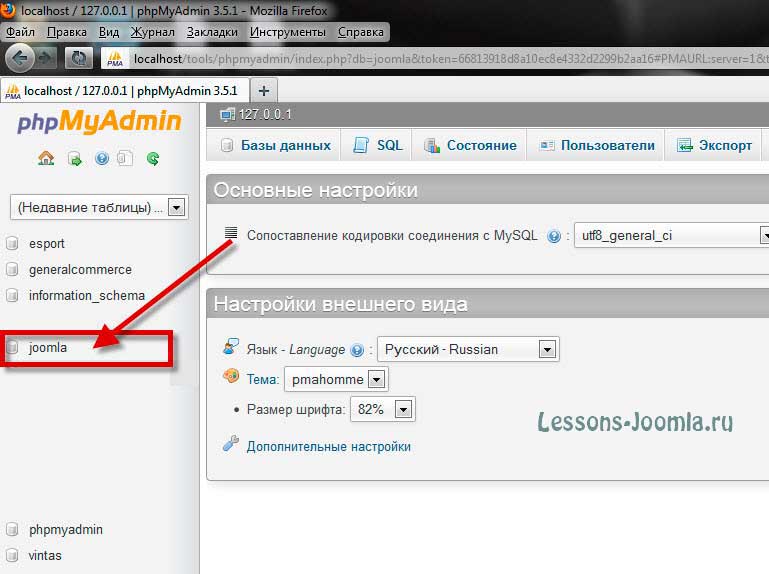Select the localhost phpMyAdmin browser tab
The image size is (769, 574).
click(x=125, y=91)
